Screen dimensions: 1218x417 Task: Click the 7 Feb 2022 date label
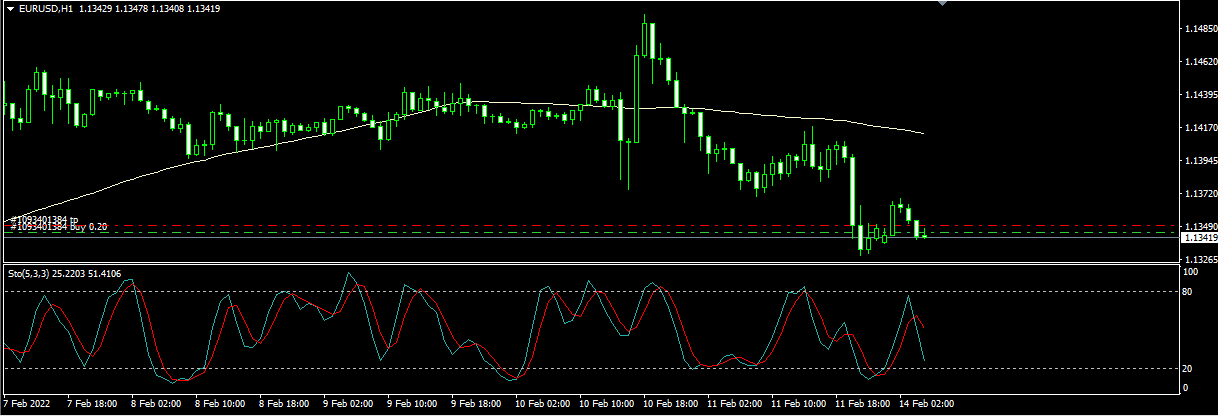(27, 404)
